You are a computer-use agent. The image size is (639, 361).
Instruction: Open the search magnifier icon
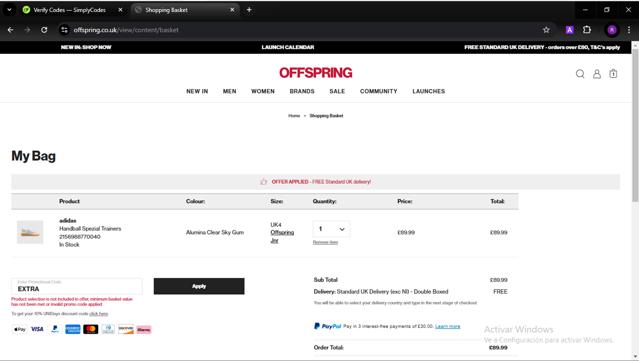(x=580, y=74)
